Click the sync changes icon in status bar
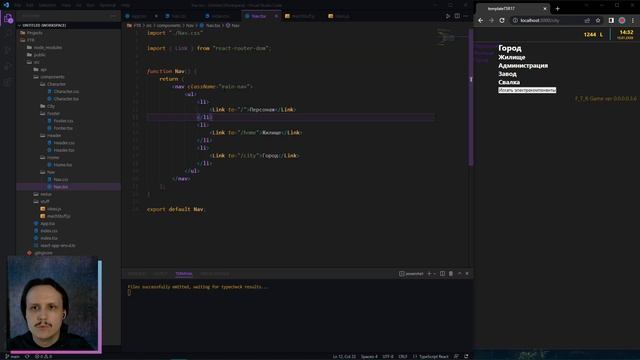Viewport: 640px width, 360px height. (x=27, y=356)
